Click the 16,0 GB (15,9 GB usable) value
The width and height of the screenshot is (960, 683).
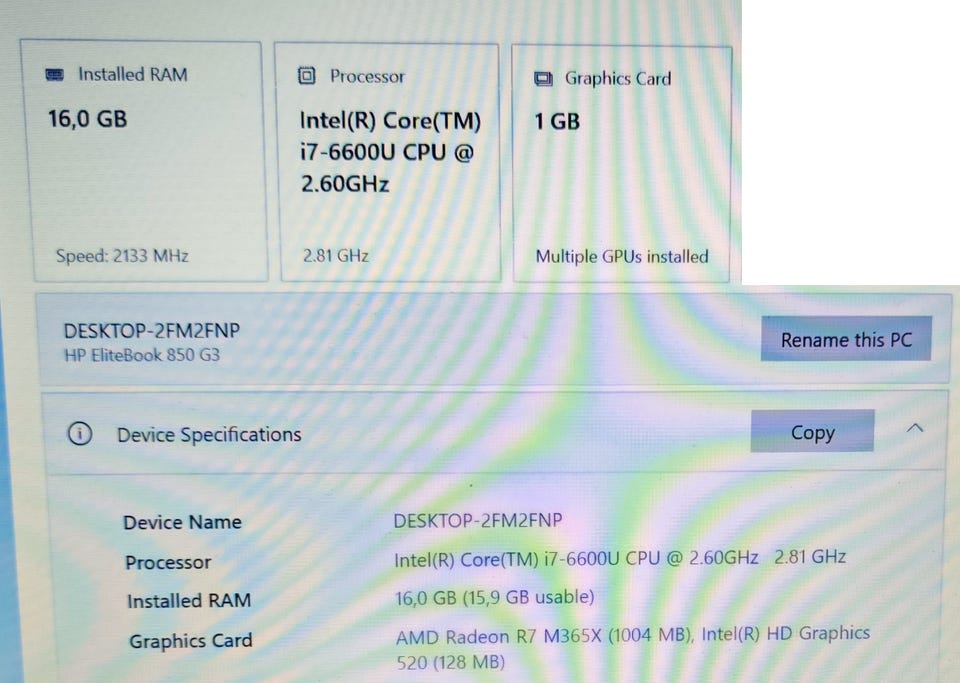tap(495, 598)
